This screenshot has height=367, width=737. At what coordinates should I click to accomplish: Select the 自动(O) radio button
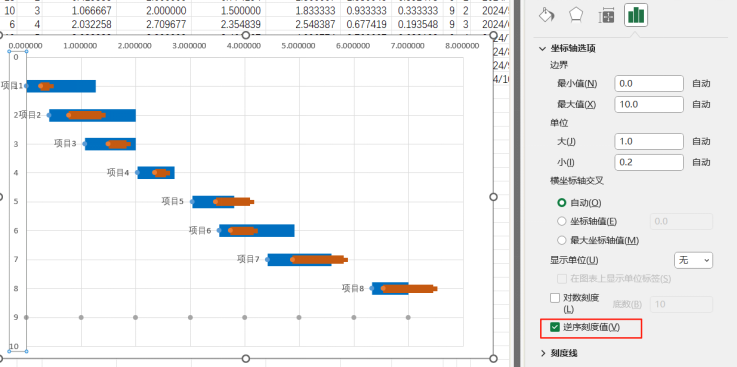click(x=562, y=203)
